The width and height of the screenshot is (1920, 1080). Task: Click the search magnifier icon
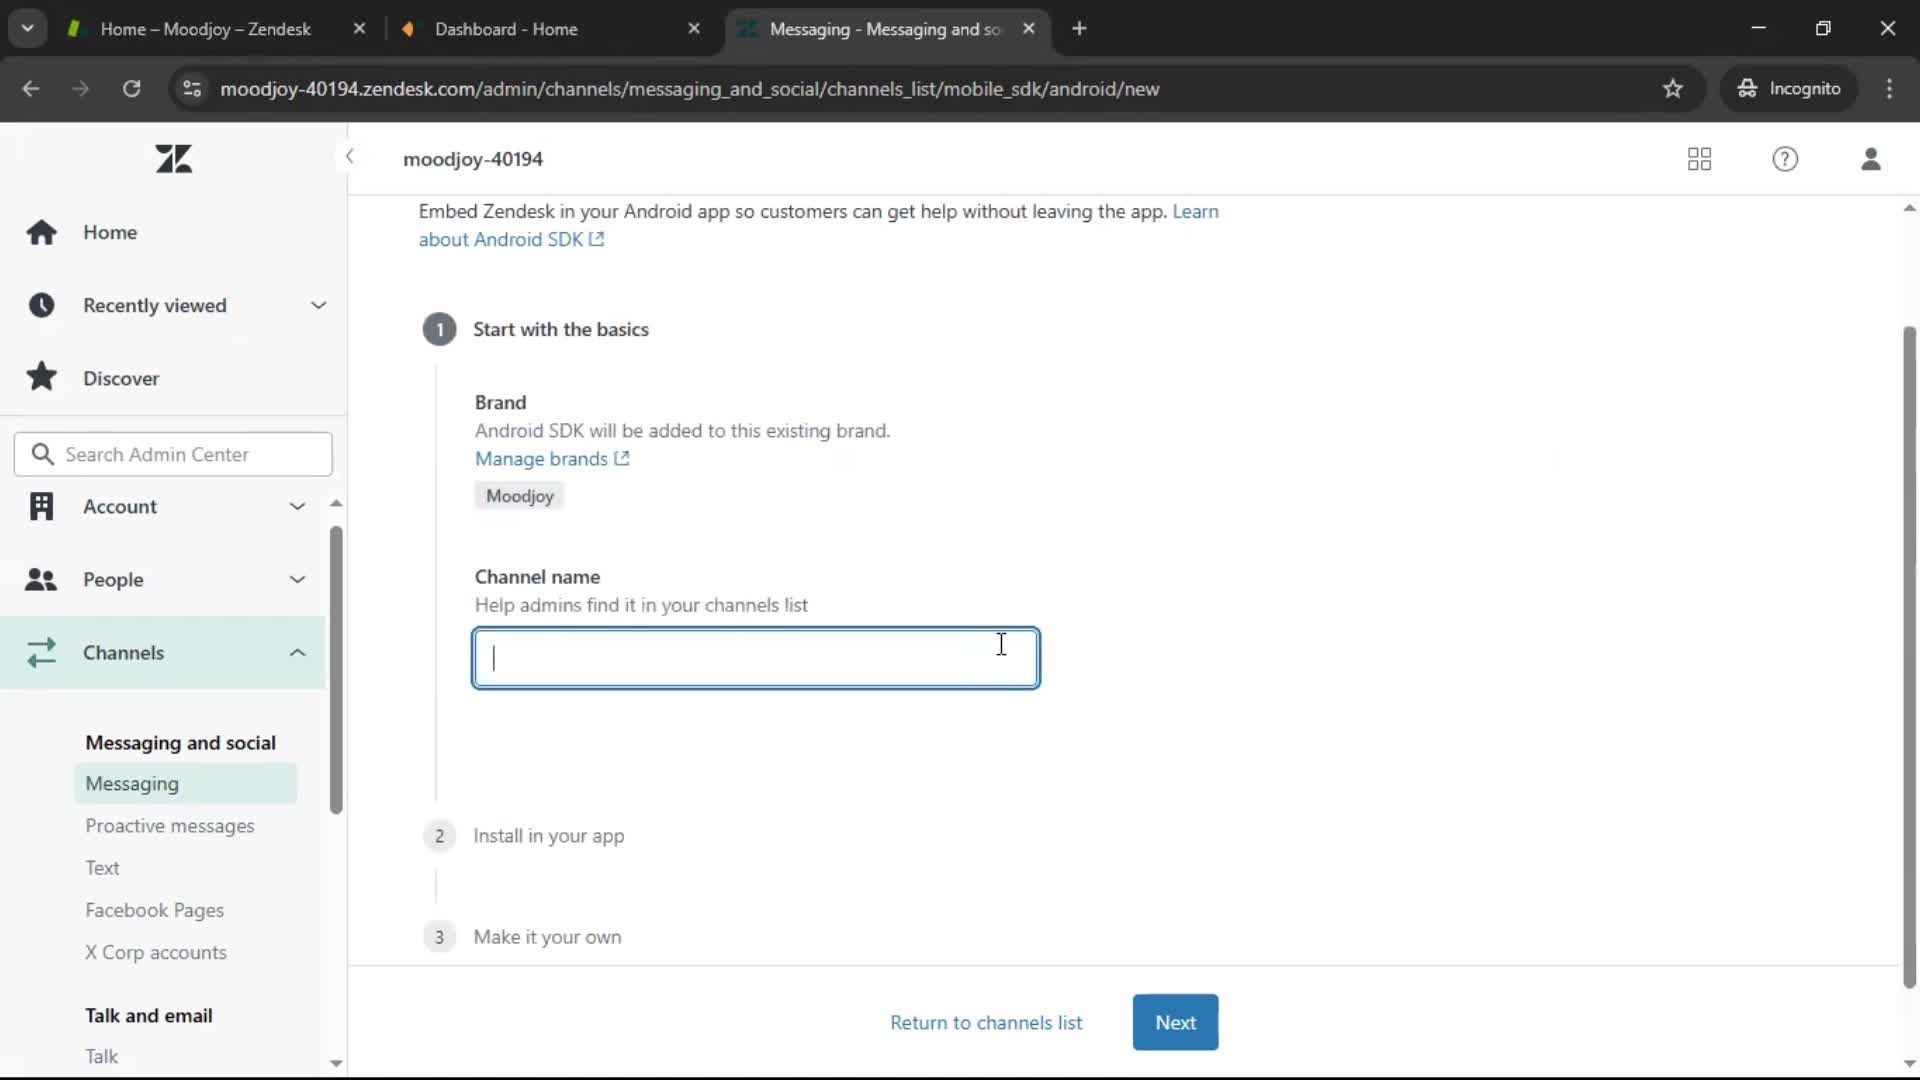(41, 454)
